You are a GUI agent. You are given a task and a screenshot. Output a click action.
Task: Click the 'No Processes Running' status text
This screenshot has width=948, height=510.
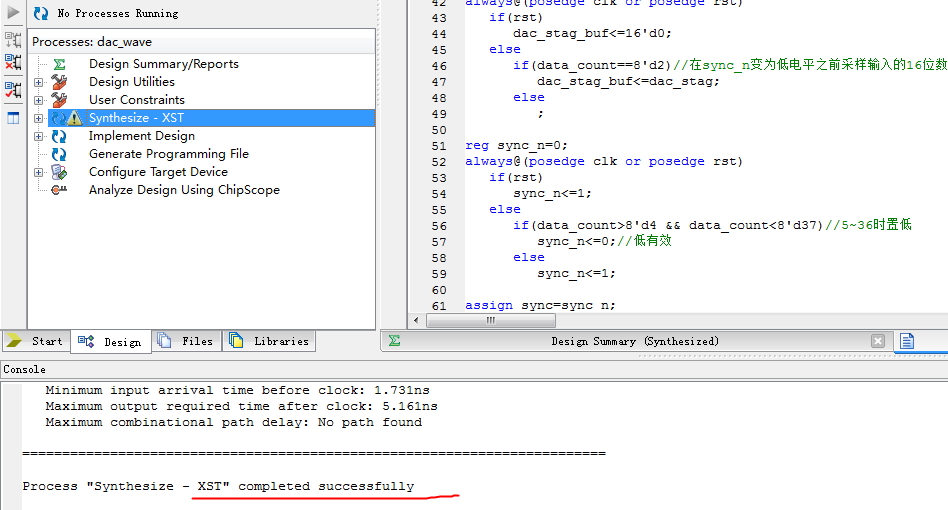coord(118,13)
